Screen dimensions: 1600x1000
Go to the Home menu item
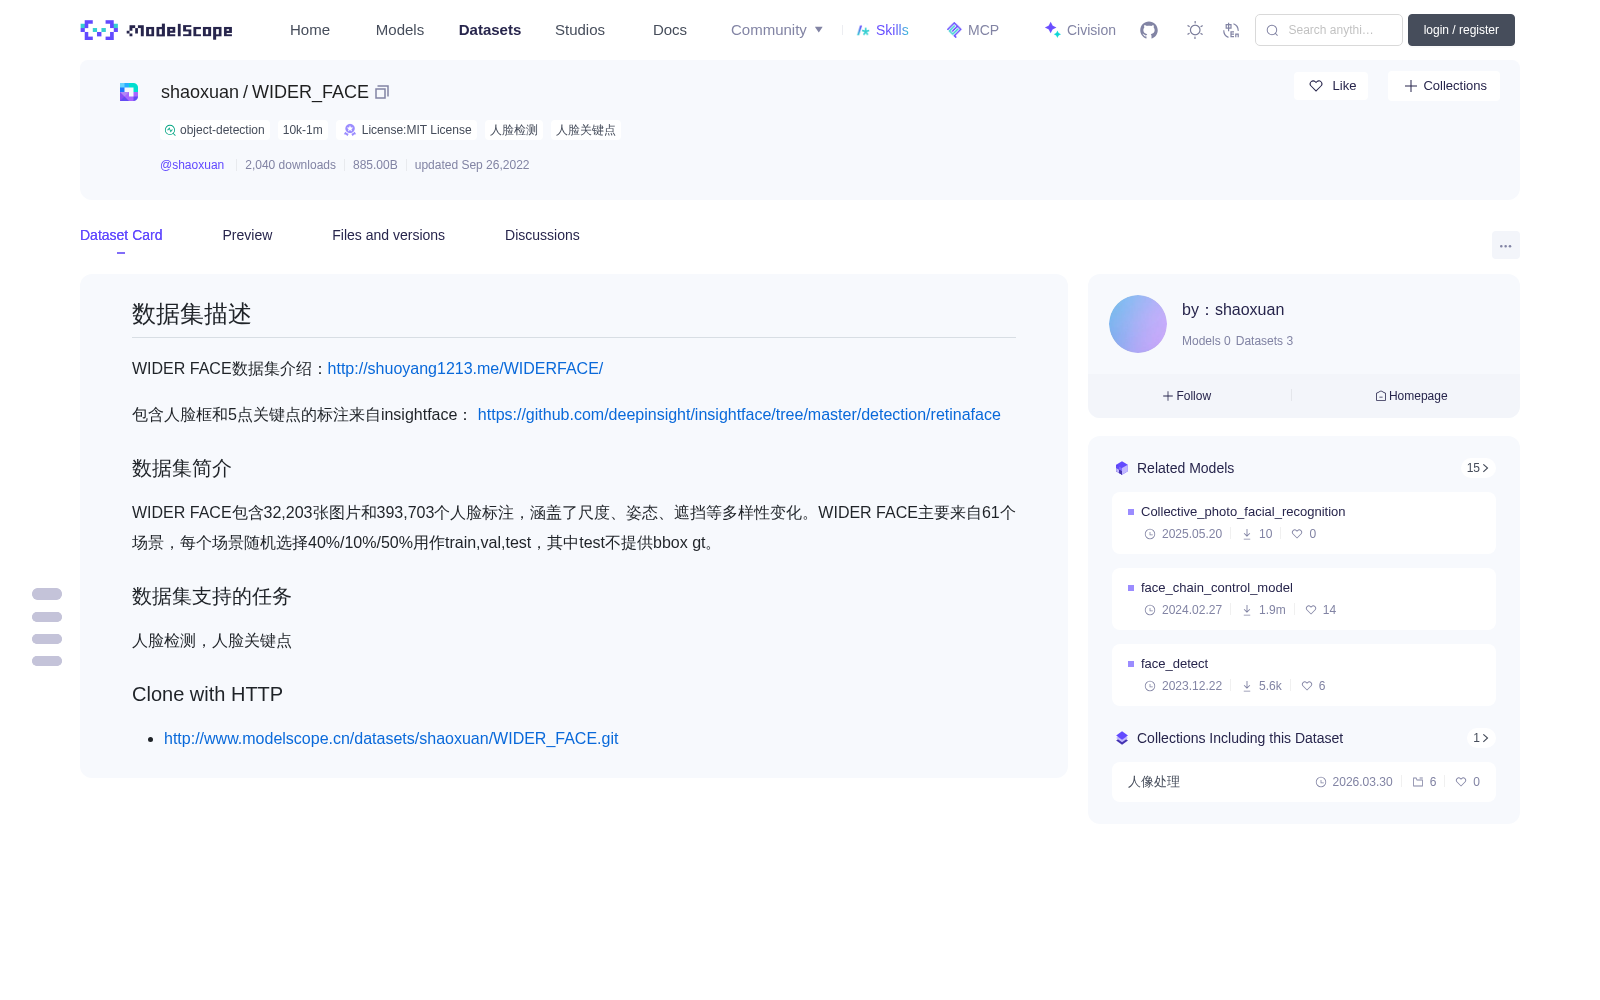310,30
